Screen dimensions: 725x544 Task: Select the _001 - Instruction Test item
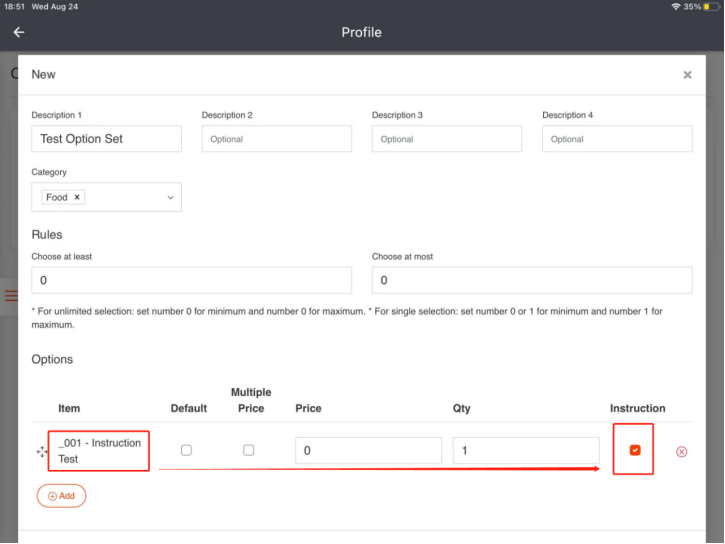[x=99, y=451]
